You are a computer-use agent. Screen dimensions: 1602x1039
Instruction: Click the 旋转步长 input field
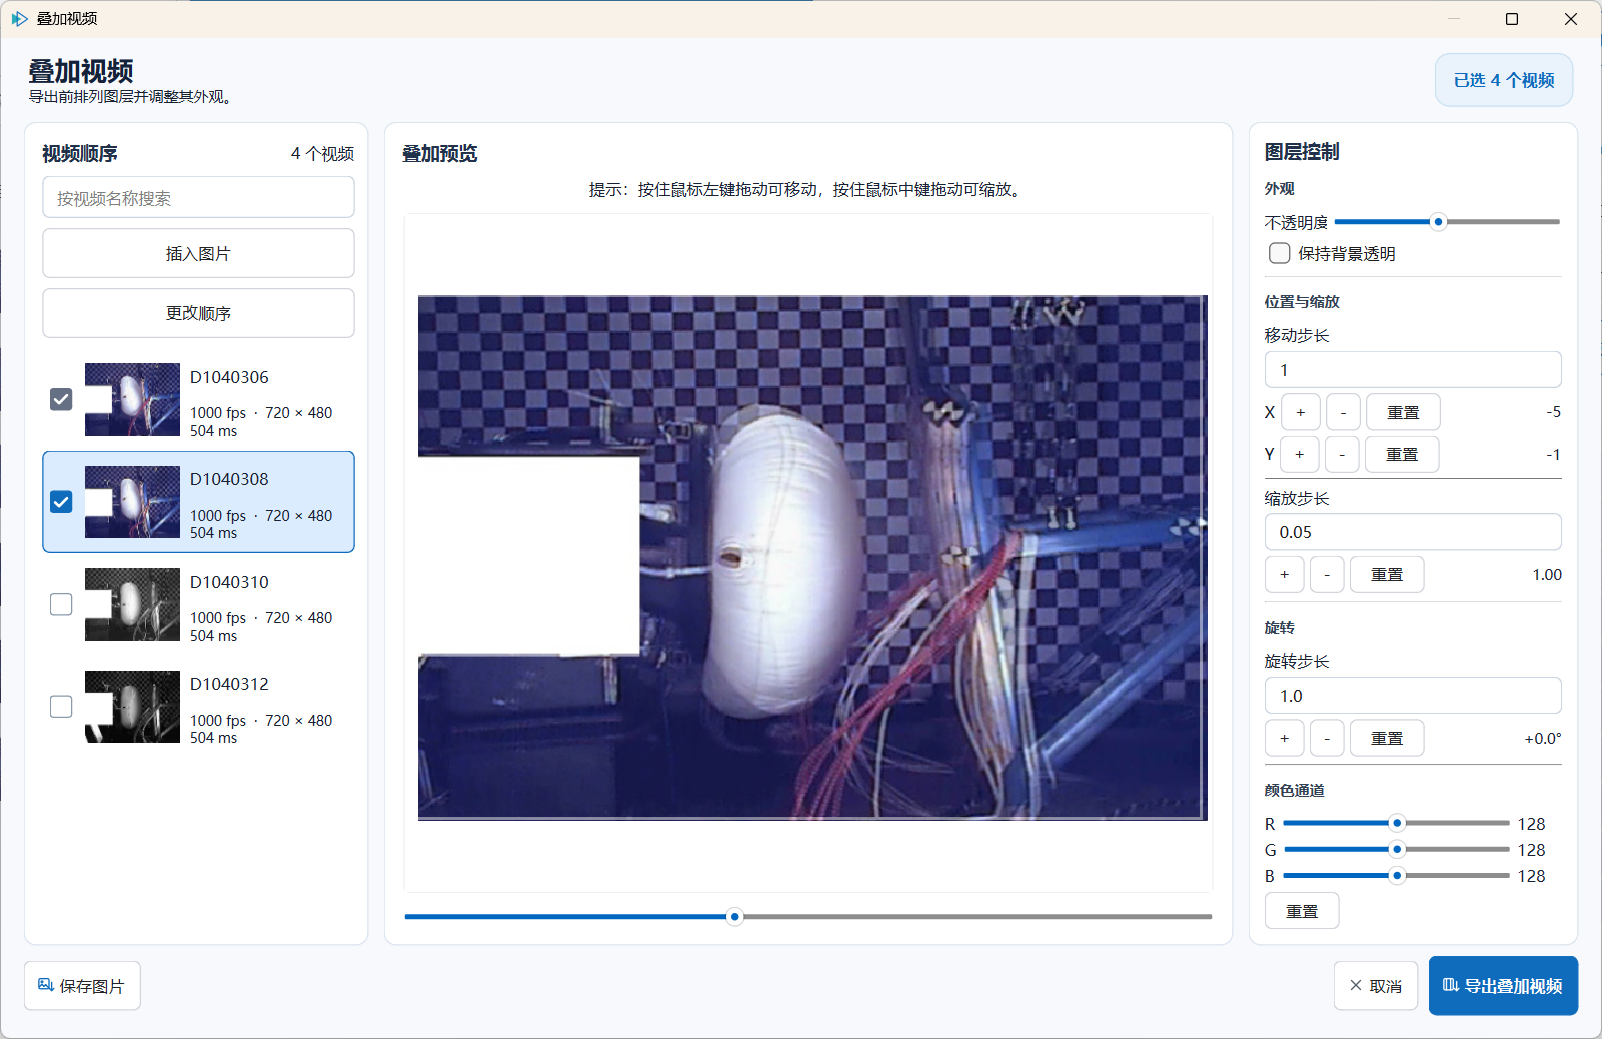coord(1413,696)
